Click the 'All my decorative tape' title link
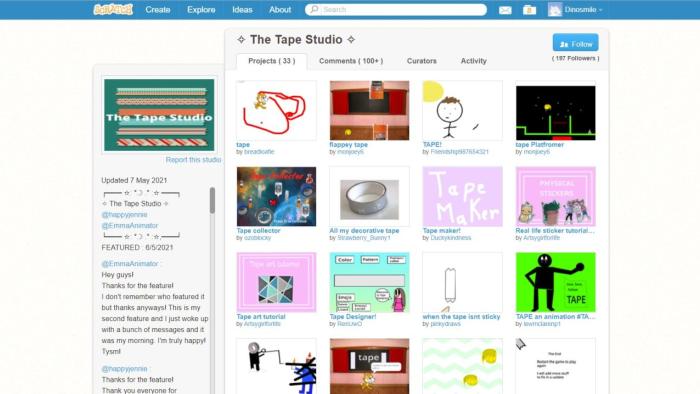This screenshot has height=394, width=700. [x=364, y=231]
